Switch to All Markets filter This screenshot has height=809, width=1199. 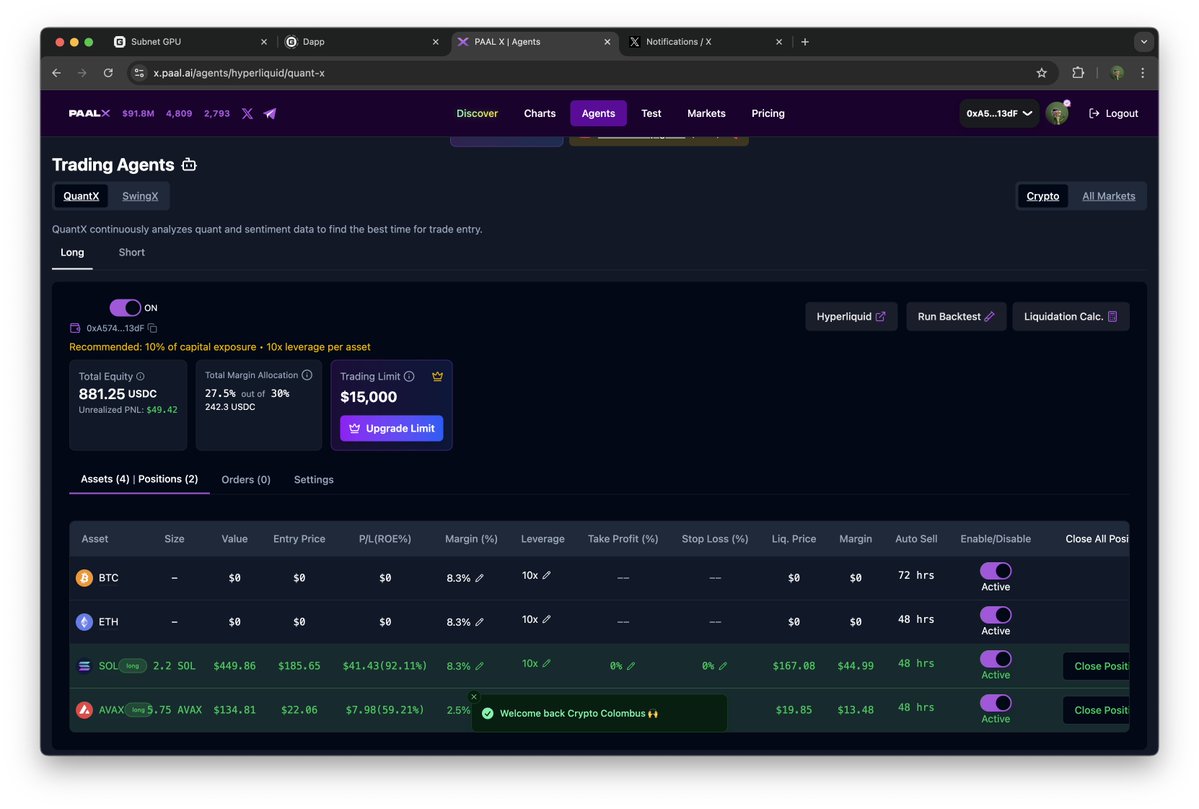[x=1108, y=196]
